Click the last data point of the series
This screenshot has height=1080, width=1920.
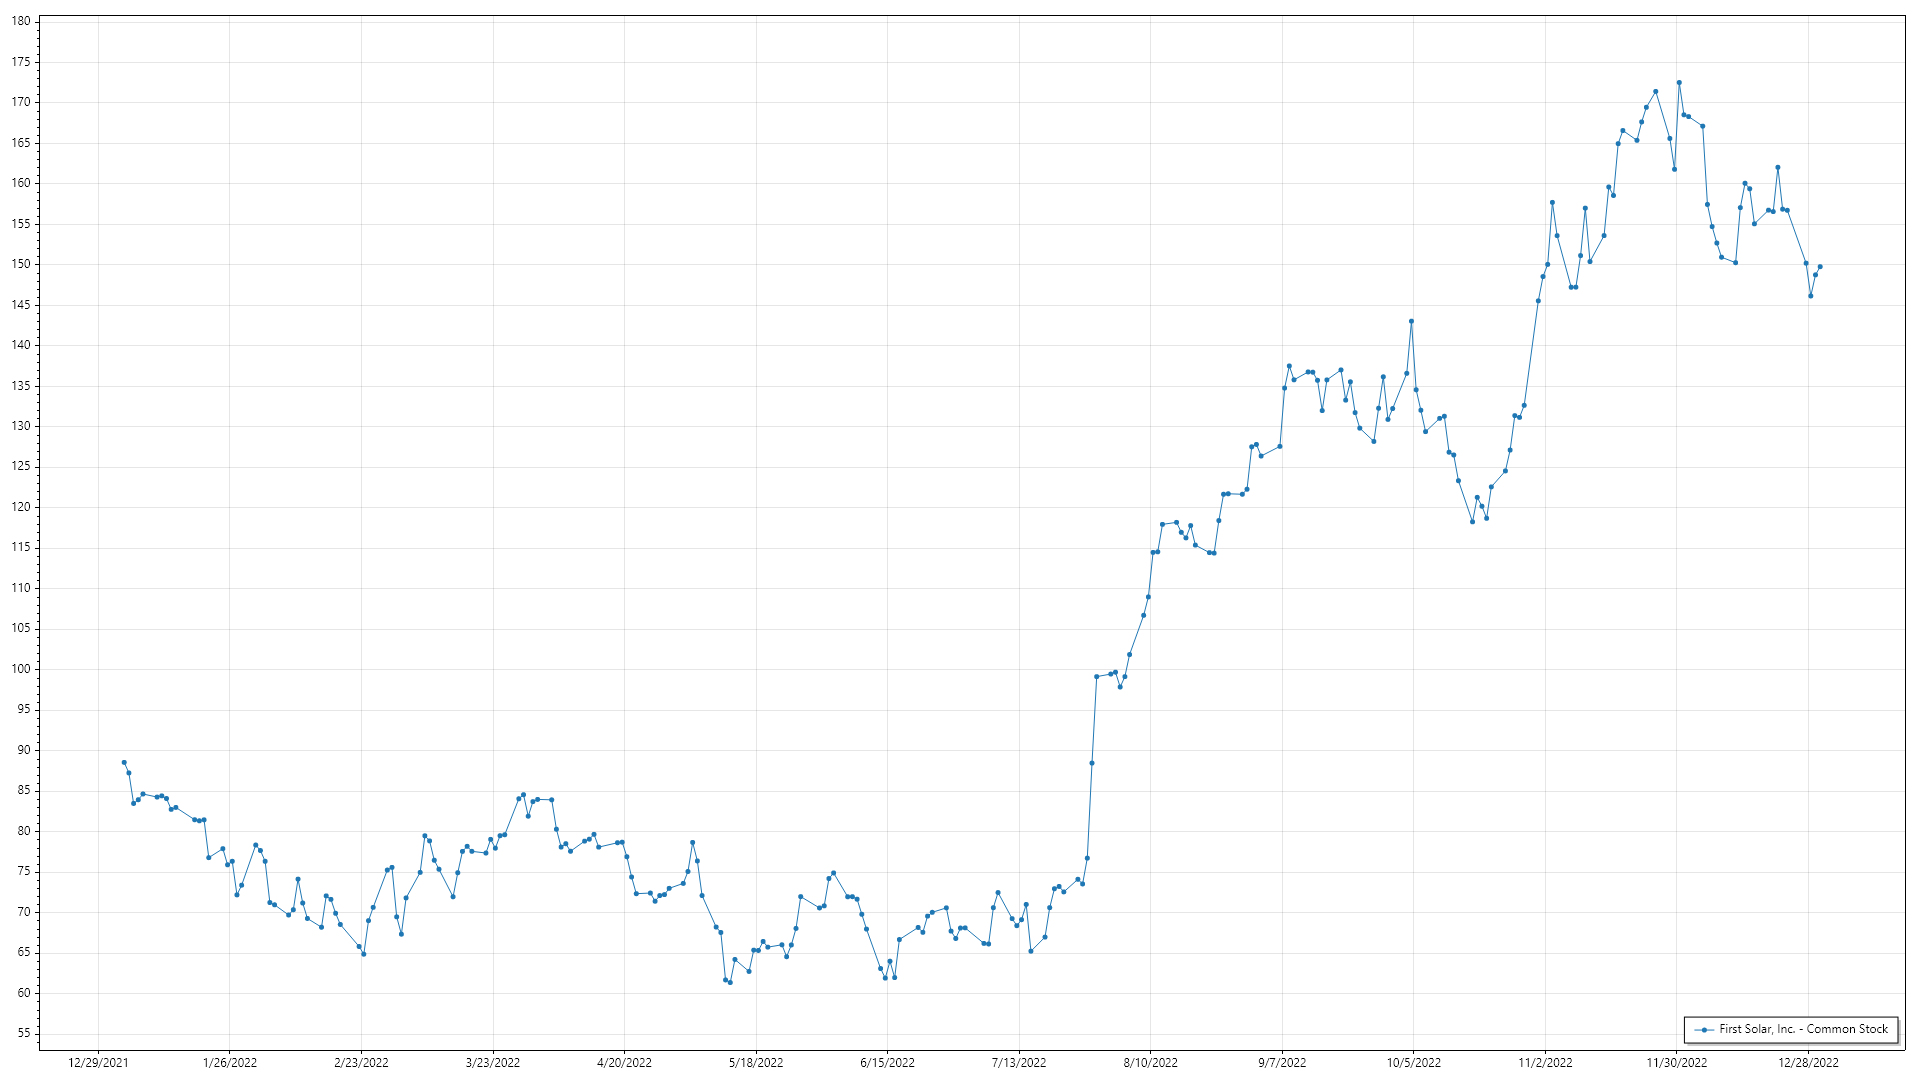(x=1820, y=267)
